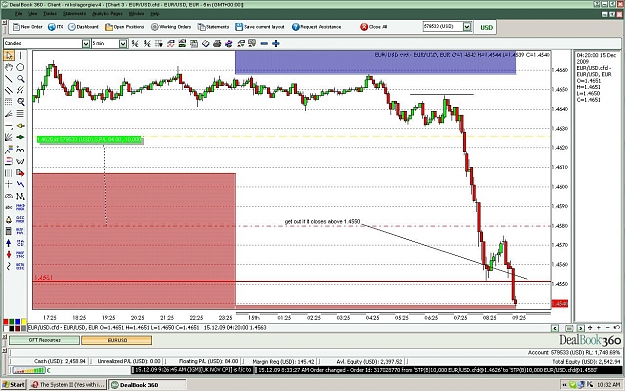The height and width of the screenshot is (391, 625).
Task: Open the Window menu
Action: 136,14
